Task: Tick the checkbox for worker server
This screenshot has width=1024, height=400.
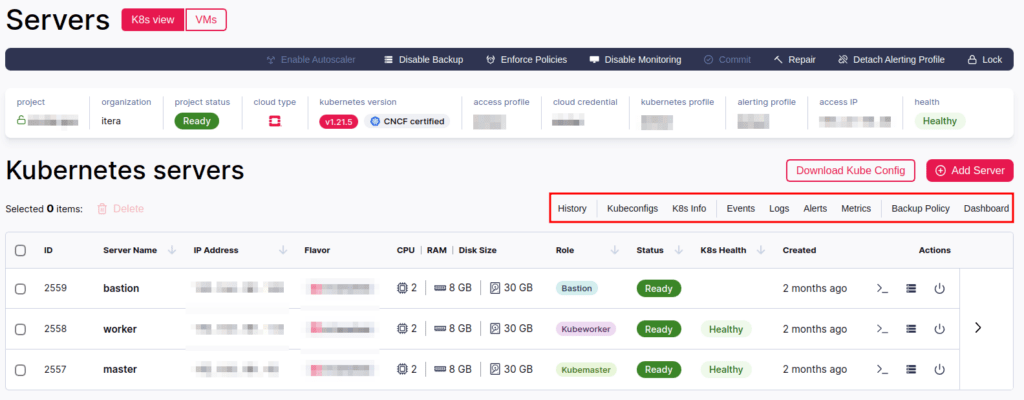Action: (x=21, y=328)
